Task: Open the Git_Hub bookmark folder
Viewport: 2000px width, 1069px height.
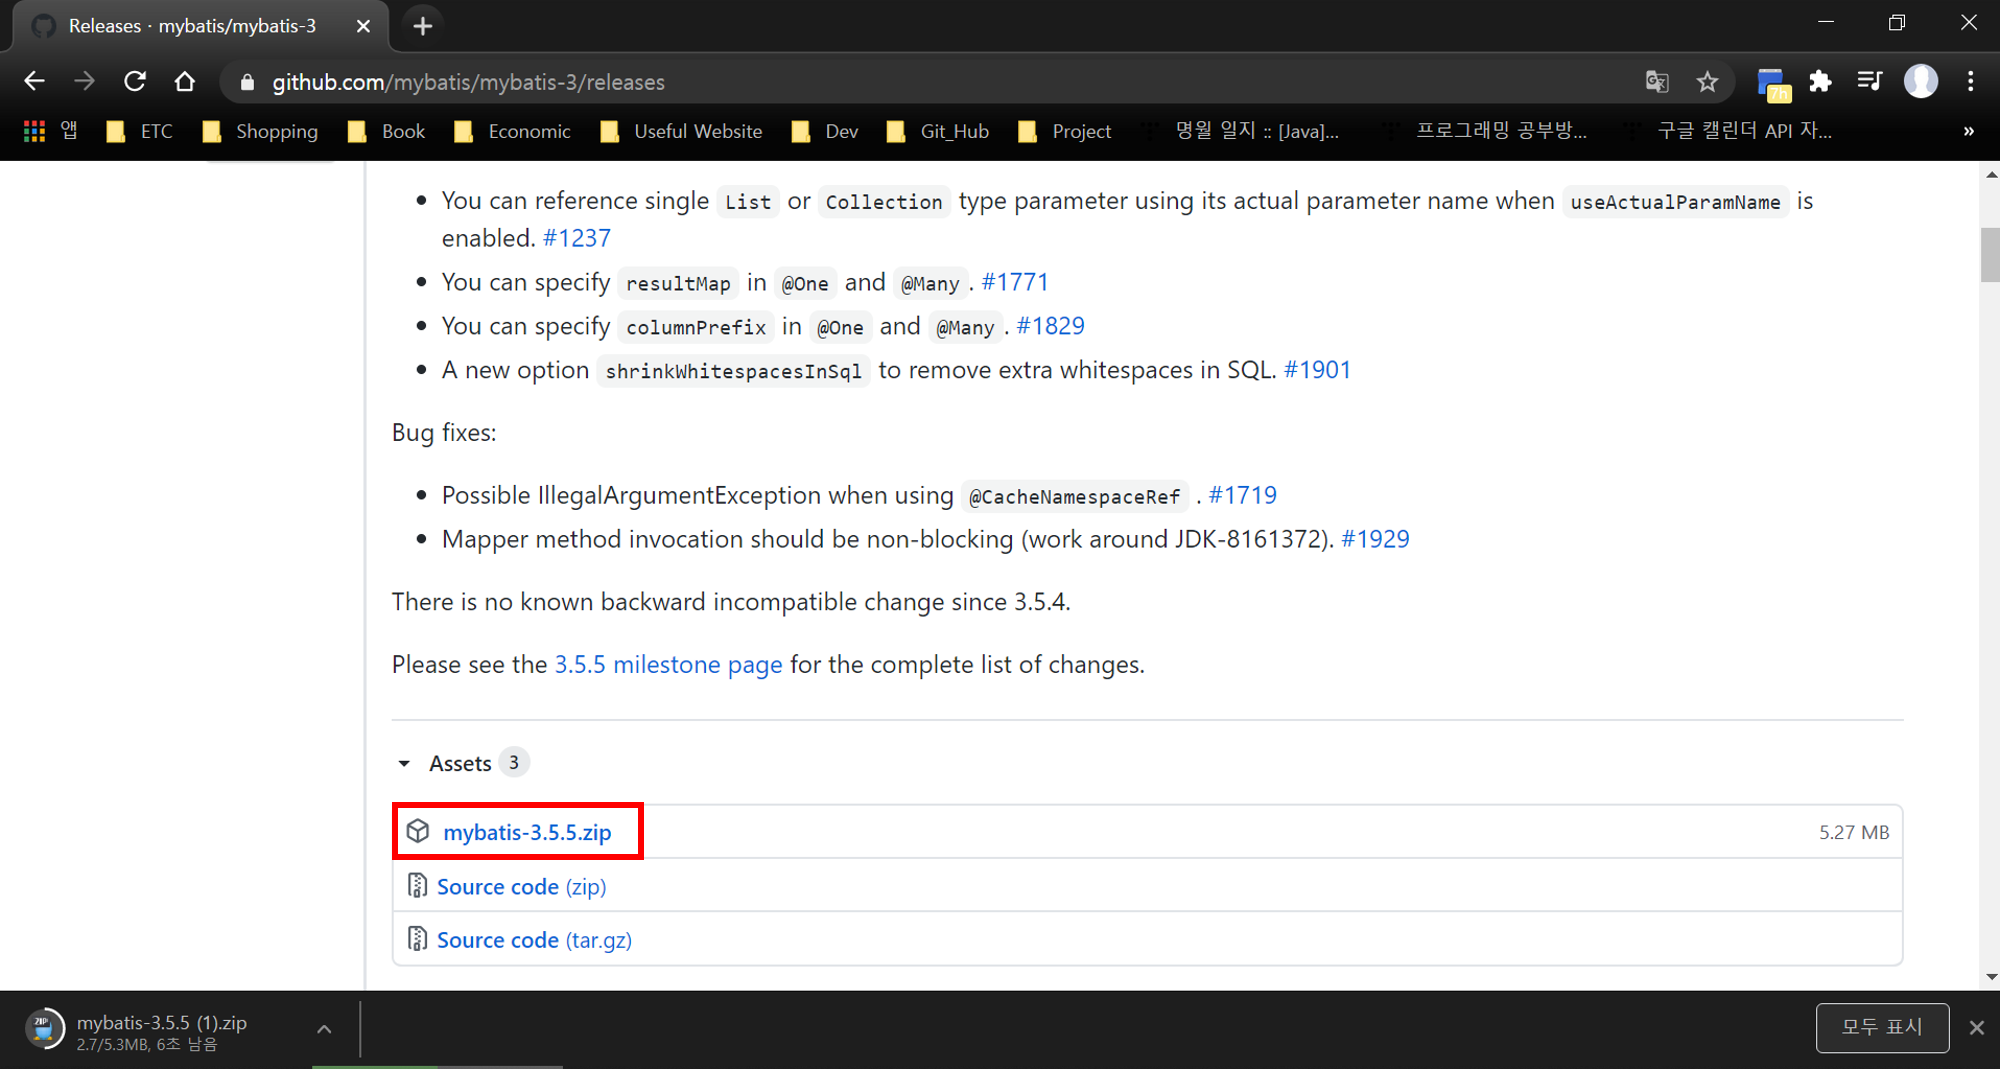Action: click(x=938, y=131)
